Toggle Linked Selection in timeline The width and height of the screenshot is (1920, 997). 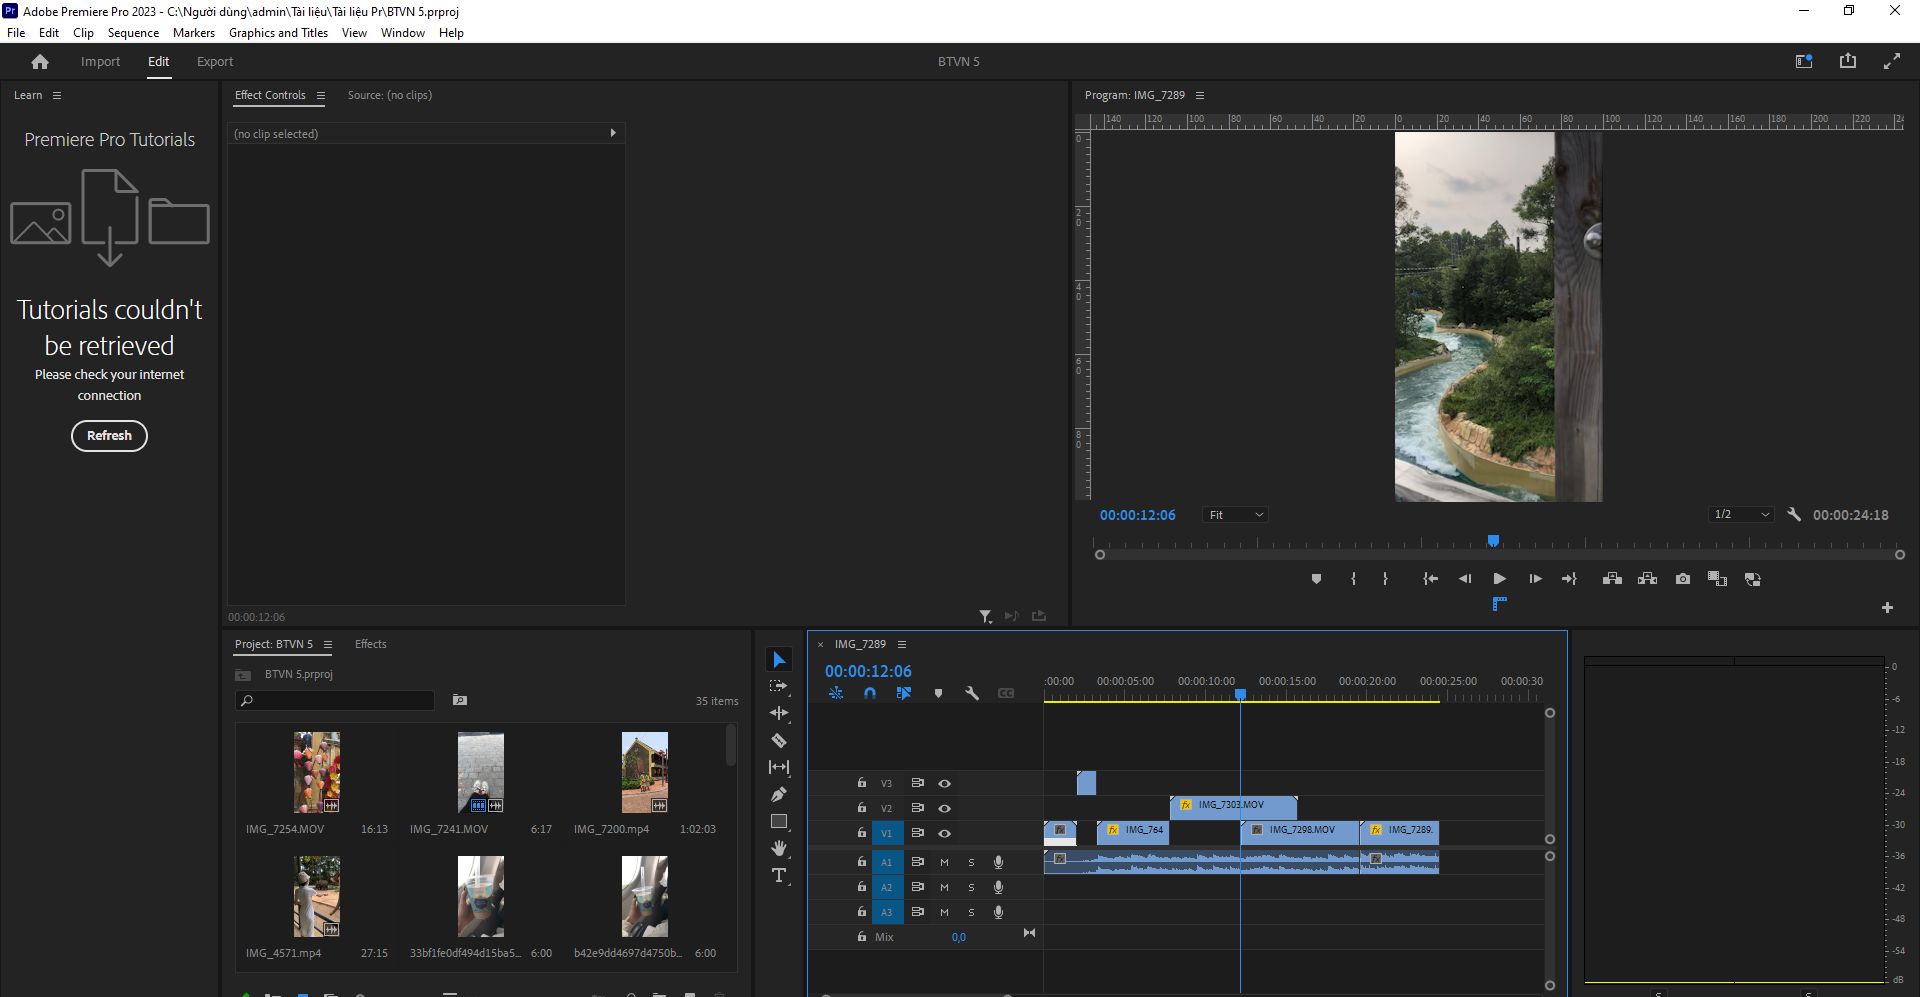pyautogui.click(x=904, y=693)
